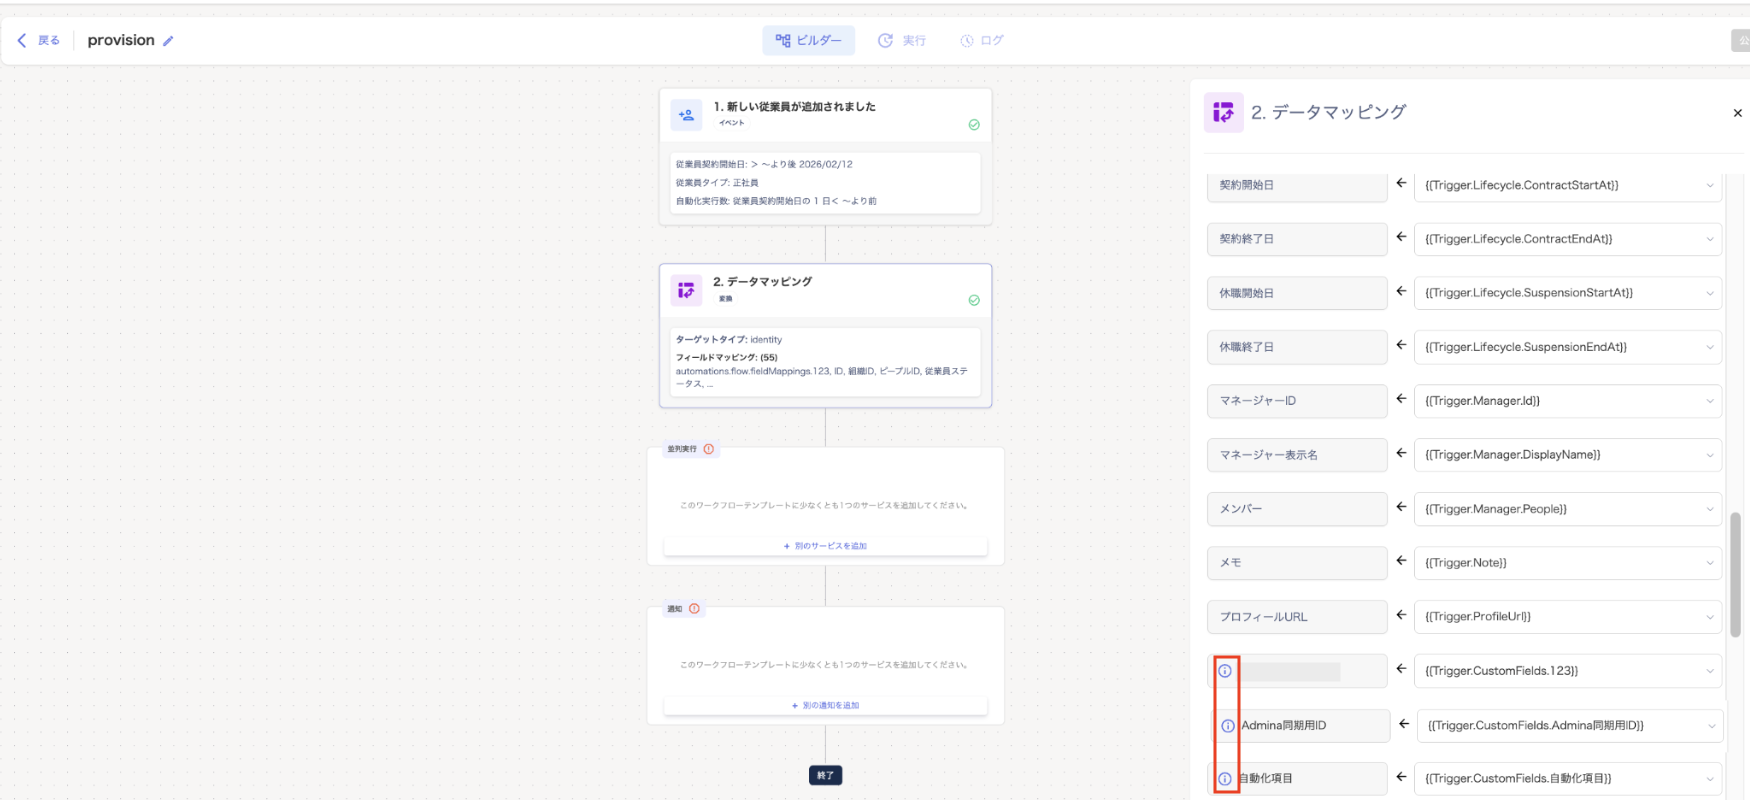Select the 2. データマッピング card title on canvas
Image resolution: width=1750 pixels, height=800 pixels.
point(762,282)
